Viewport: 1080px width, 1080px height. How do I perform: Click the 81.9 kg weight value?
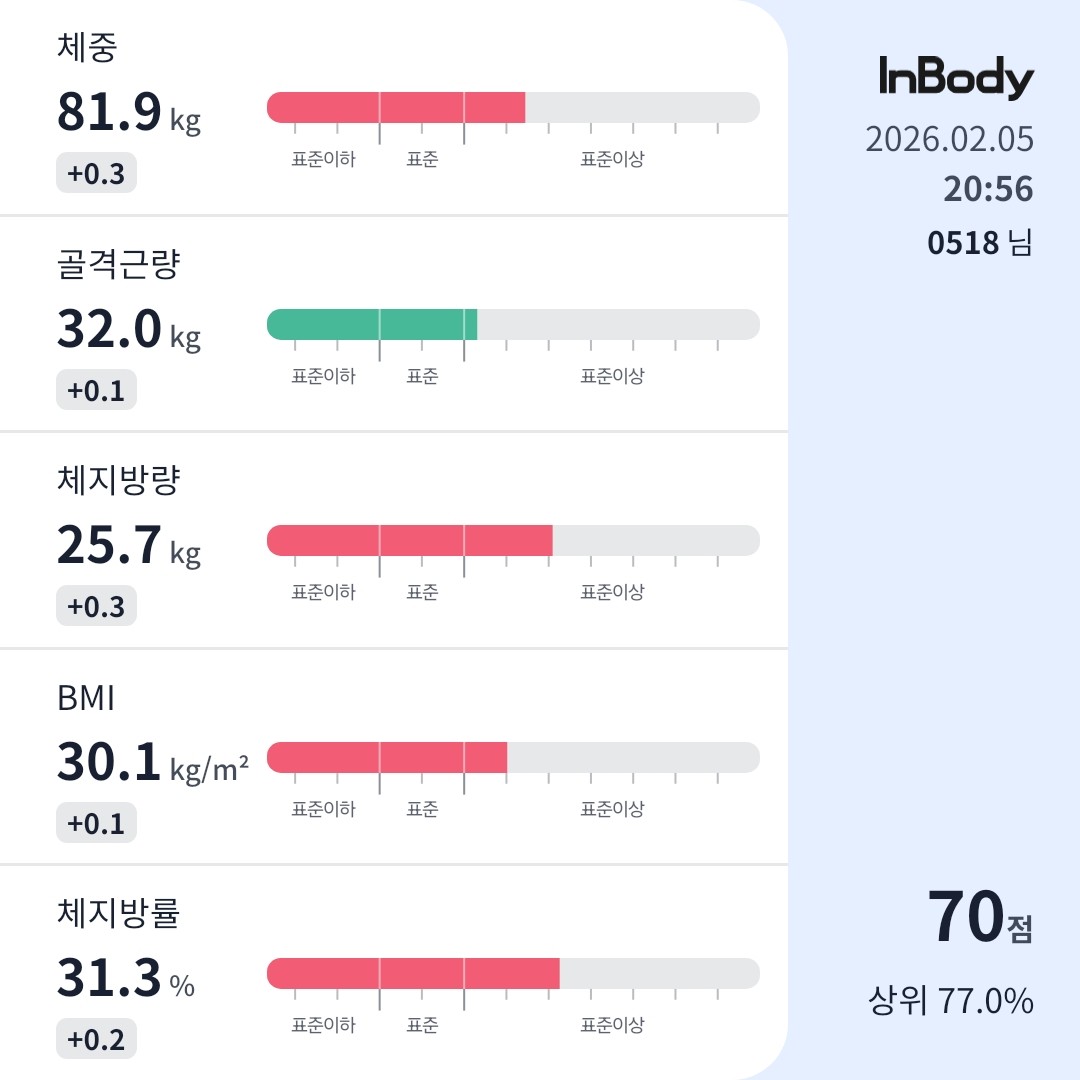pos(129,113)
